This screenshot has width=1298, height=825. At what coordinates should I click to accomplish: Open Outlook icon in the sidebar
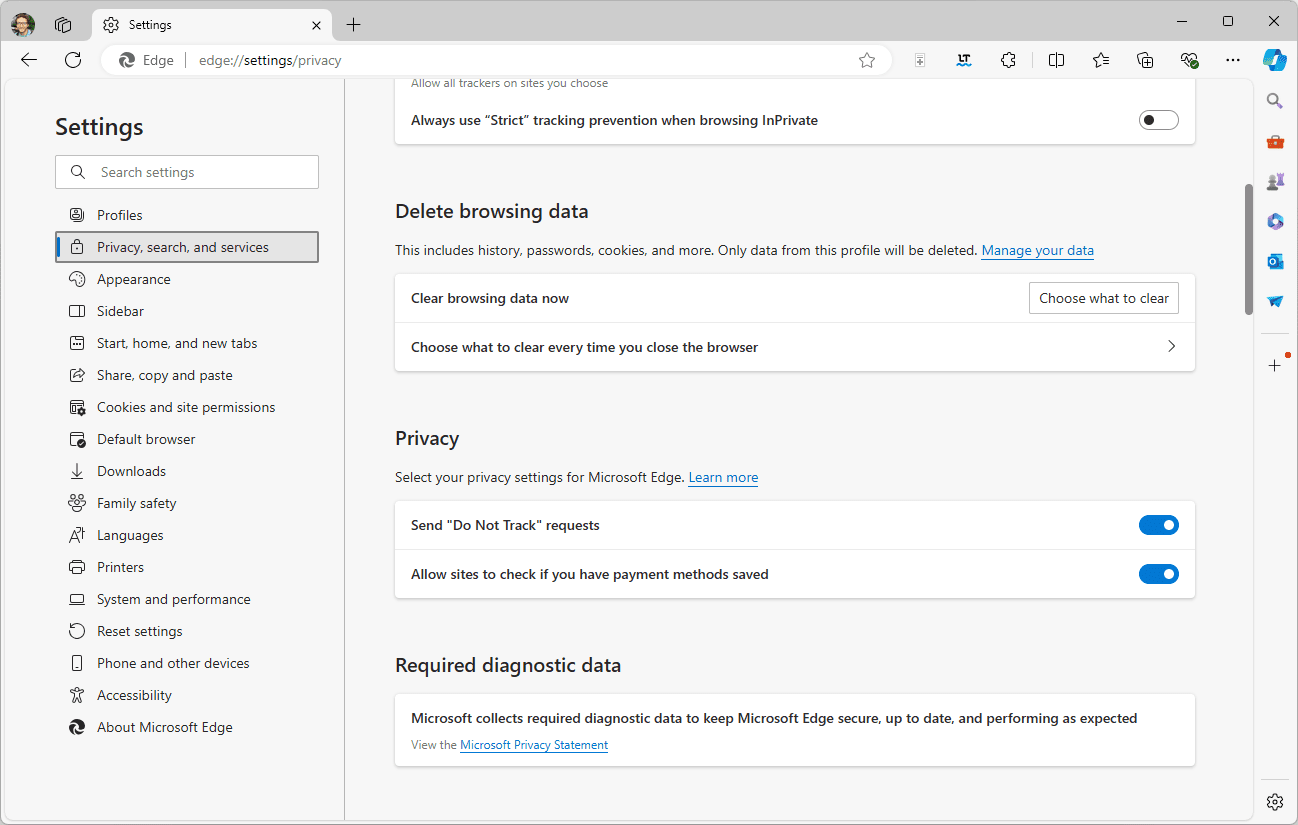1275,261
